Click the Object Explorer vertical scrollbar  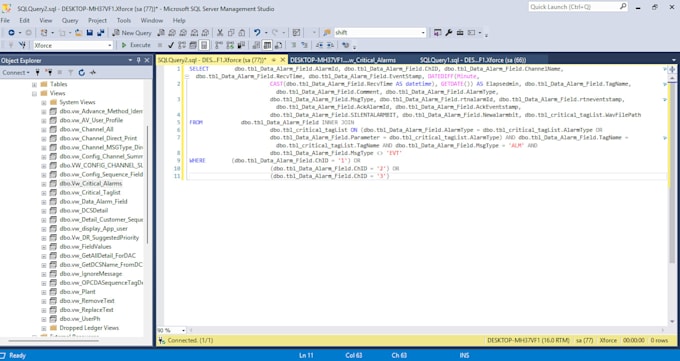coord(148,184)
